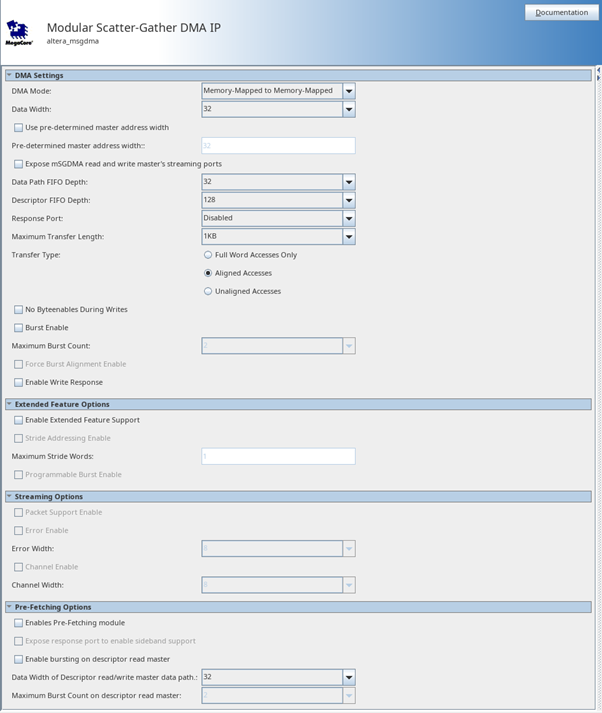Open the Response Port dropdown
This screenshot has width=602, height=713.
(278, 218)
